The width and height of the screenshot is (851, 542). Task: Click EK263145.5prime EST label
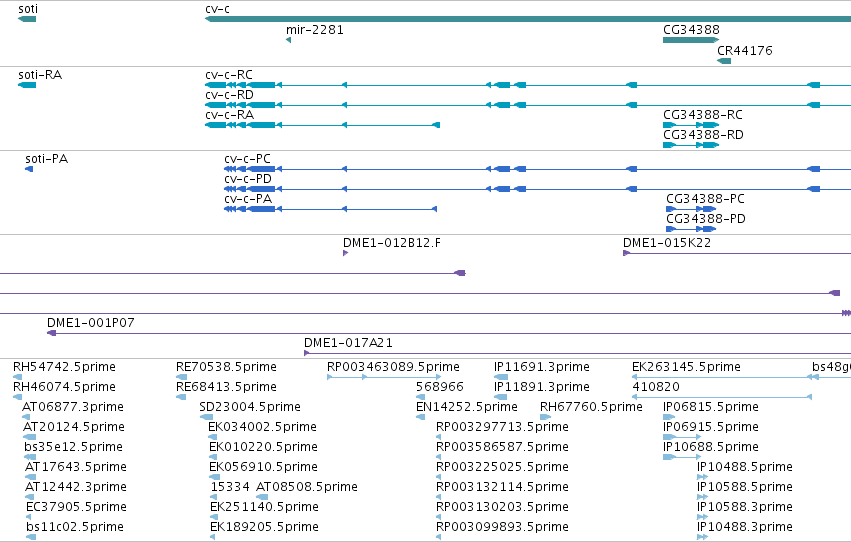(686, 367)
